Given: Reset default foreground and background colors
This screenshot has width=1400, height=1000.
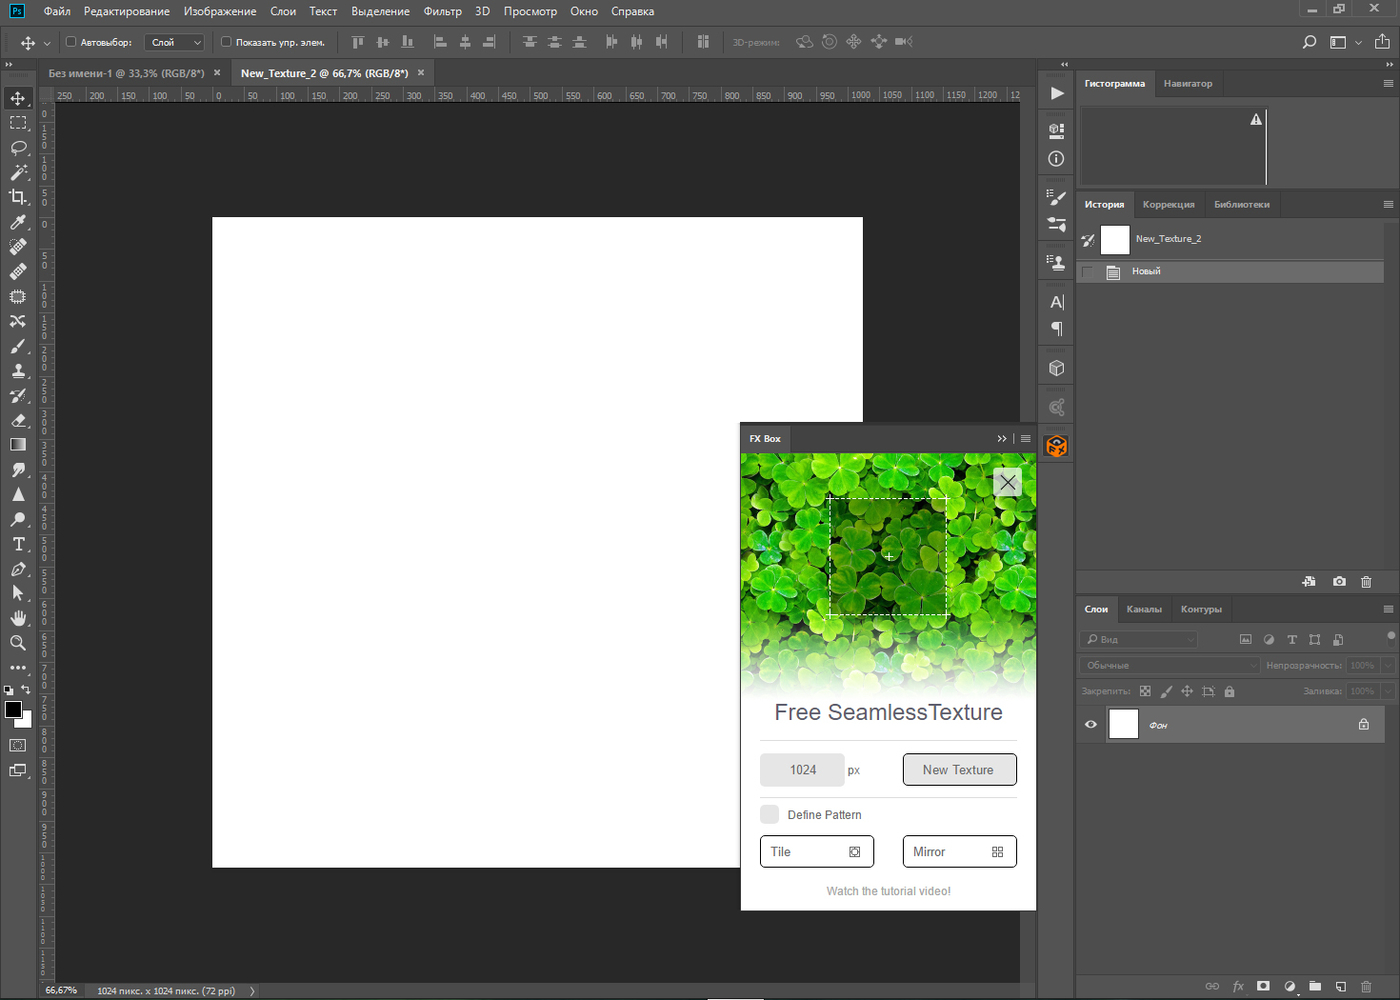Looking at the screenshot, I should click(x=9, y=690).
